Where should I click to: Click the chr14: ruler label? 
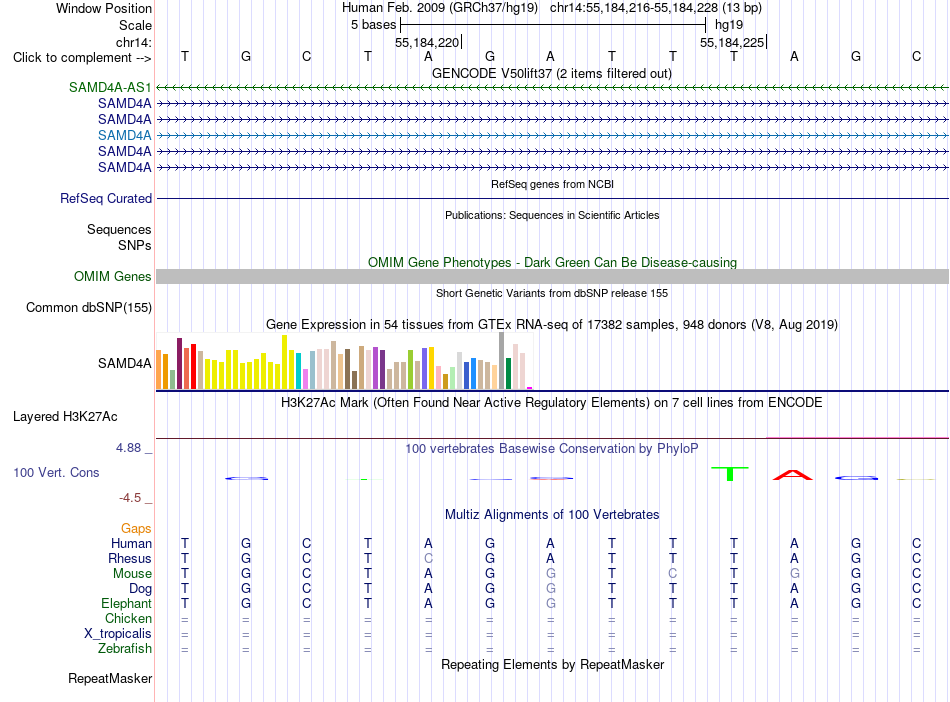(134, 42)
